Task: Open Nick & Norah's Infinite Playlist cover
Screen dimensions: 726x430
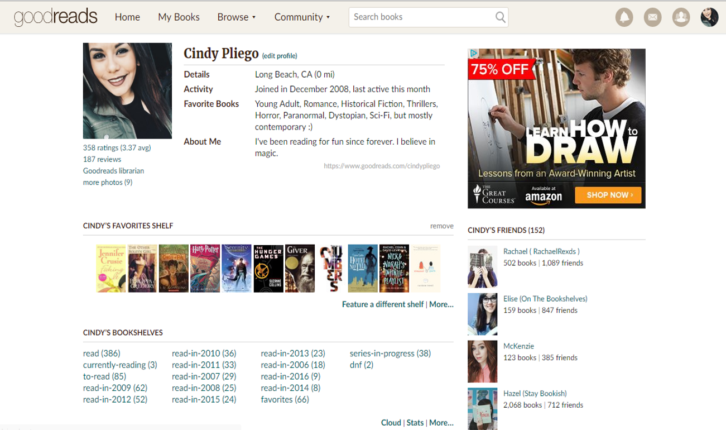Action: click(x=394, y=268)
